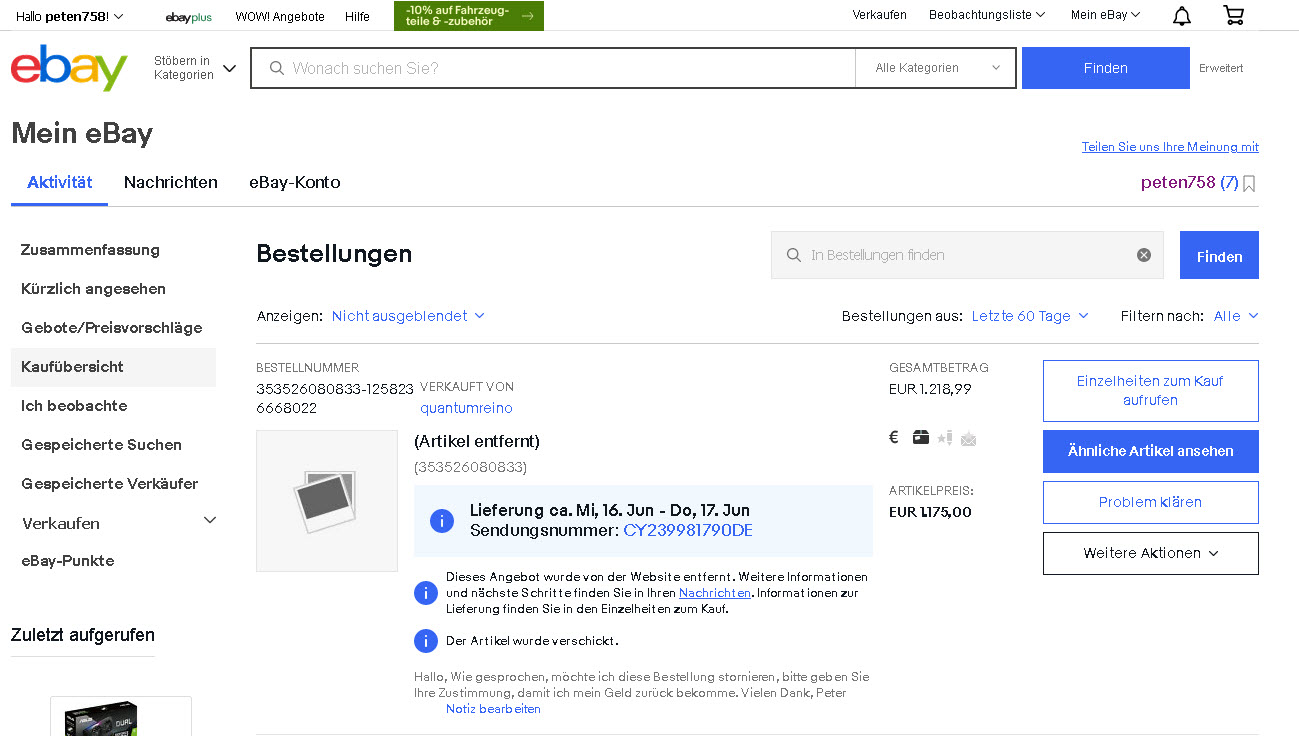Click the Euro paid status icon
The image size is (1299, 736).
click(894, 437)
